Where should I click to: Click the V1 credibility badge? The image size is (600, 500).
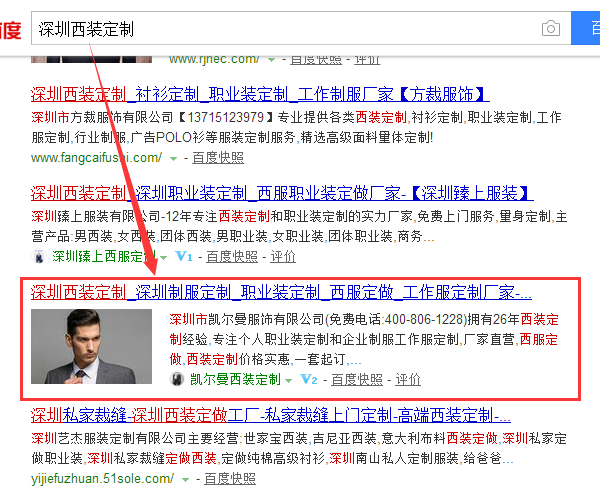tap(184, 256)
